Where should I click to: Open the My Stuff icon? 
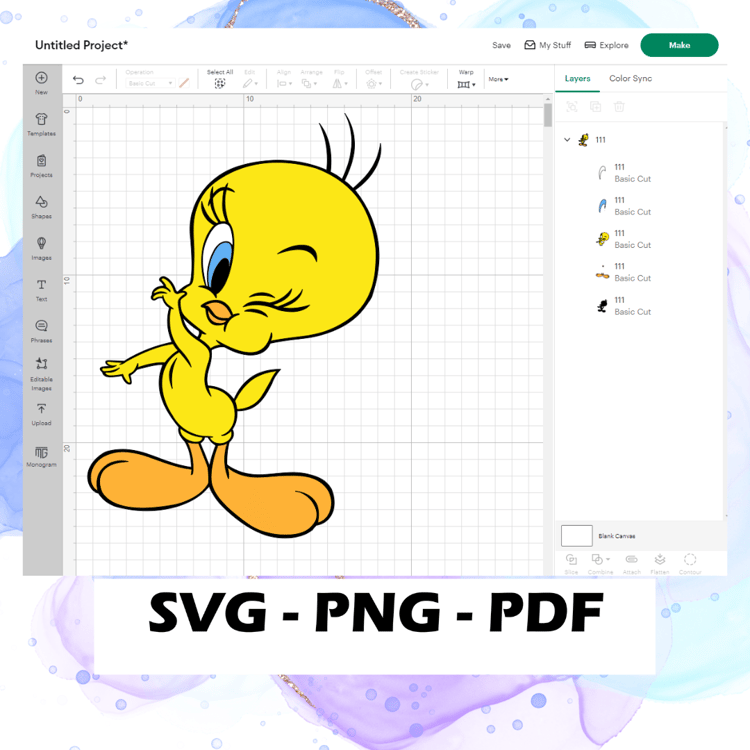point(529,45)
